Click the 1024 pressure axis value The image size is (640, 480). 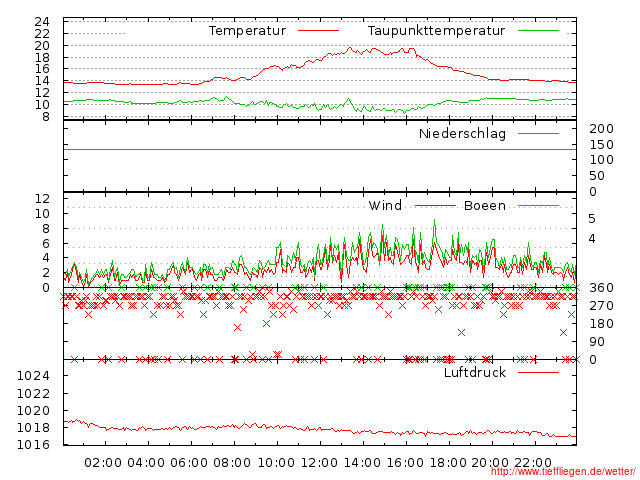point(33,376)
